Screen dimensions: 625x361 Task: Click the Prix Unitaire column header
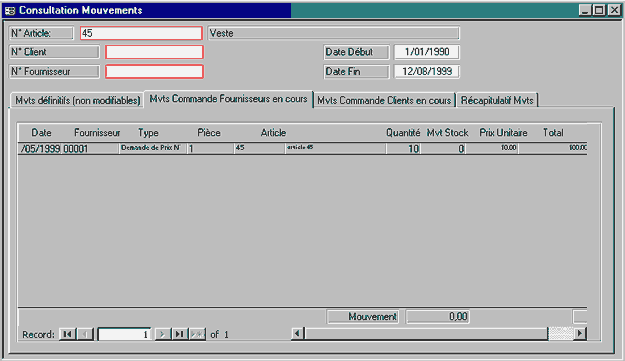pos(503,133)
